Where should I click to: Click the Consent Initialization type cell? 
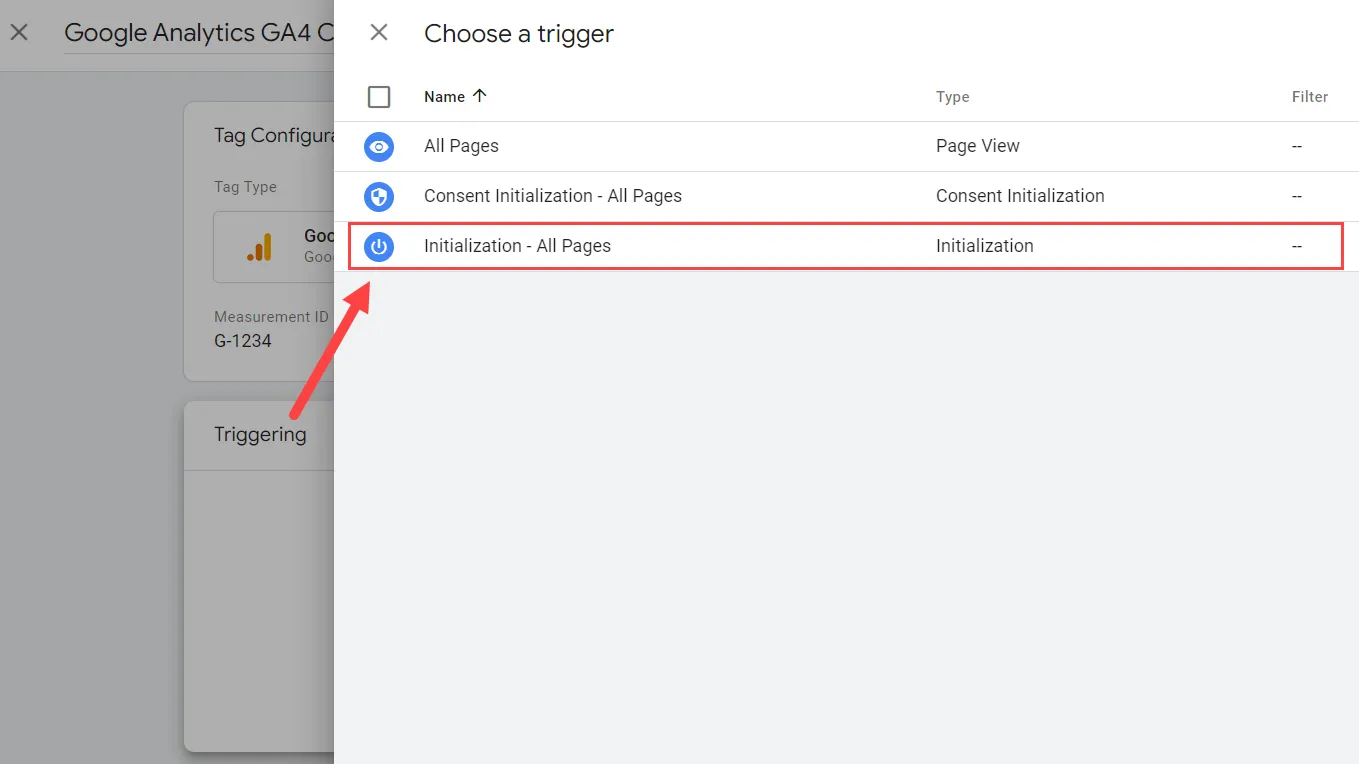click(1020, 196)
